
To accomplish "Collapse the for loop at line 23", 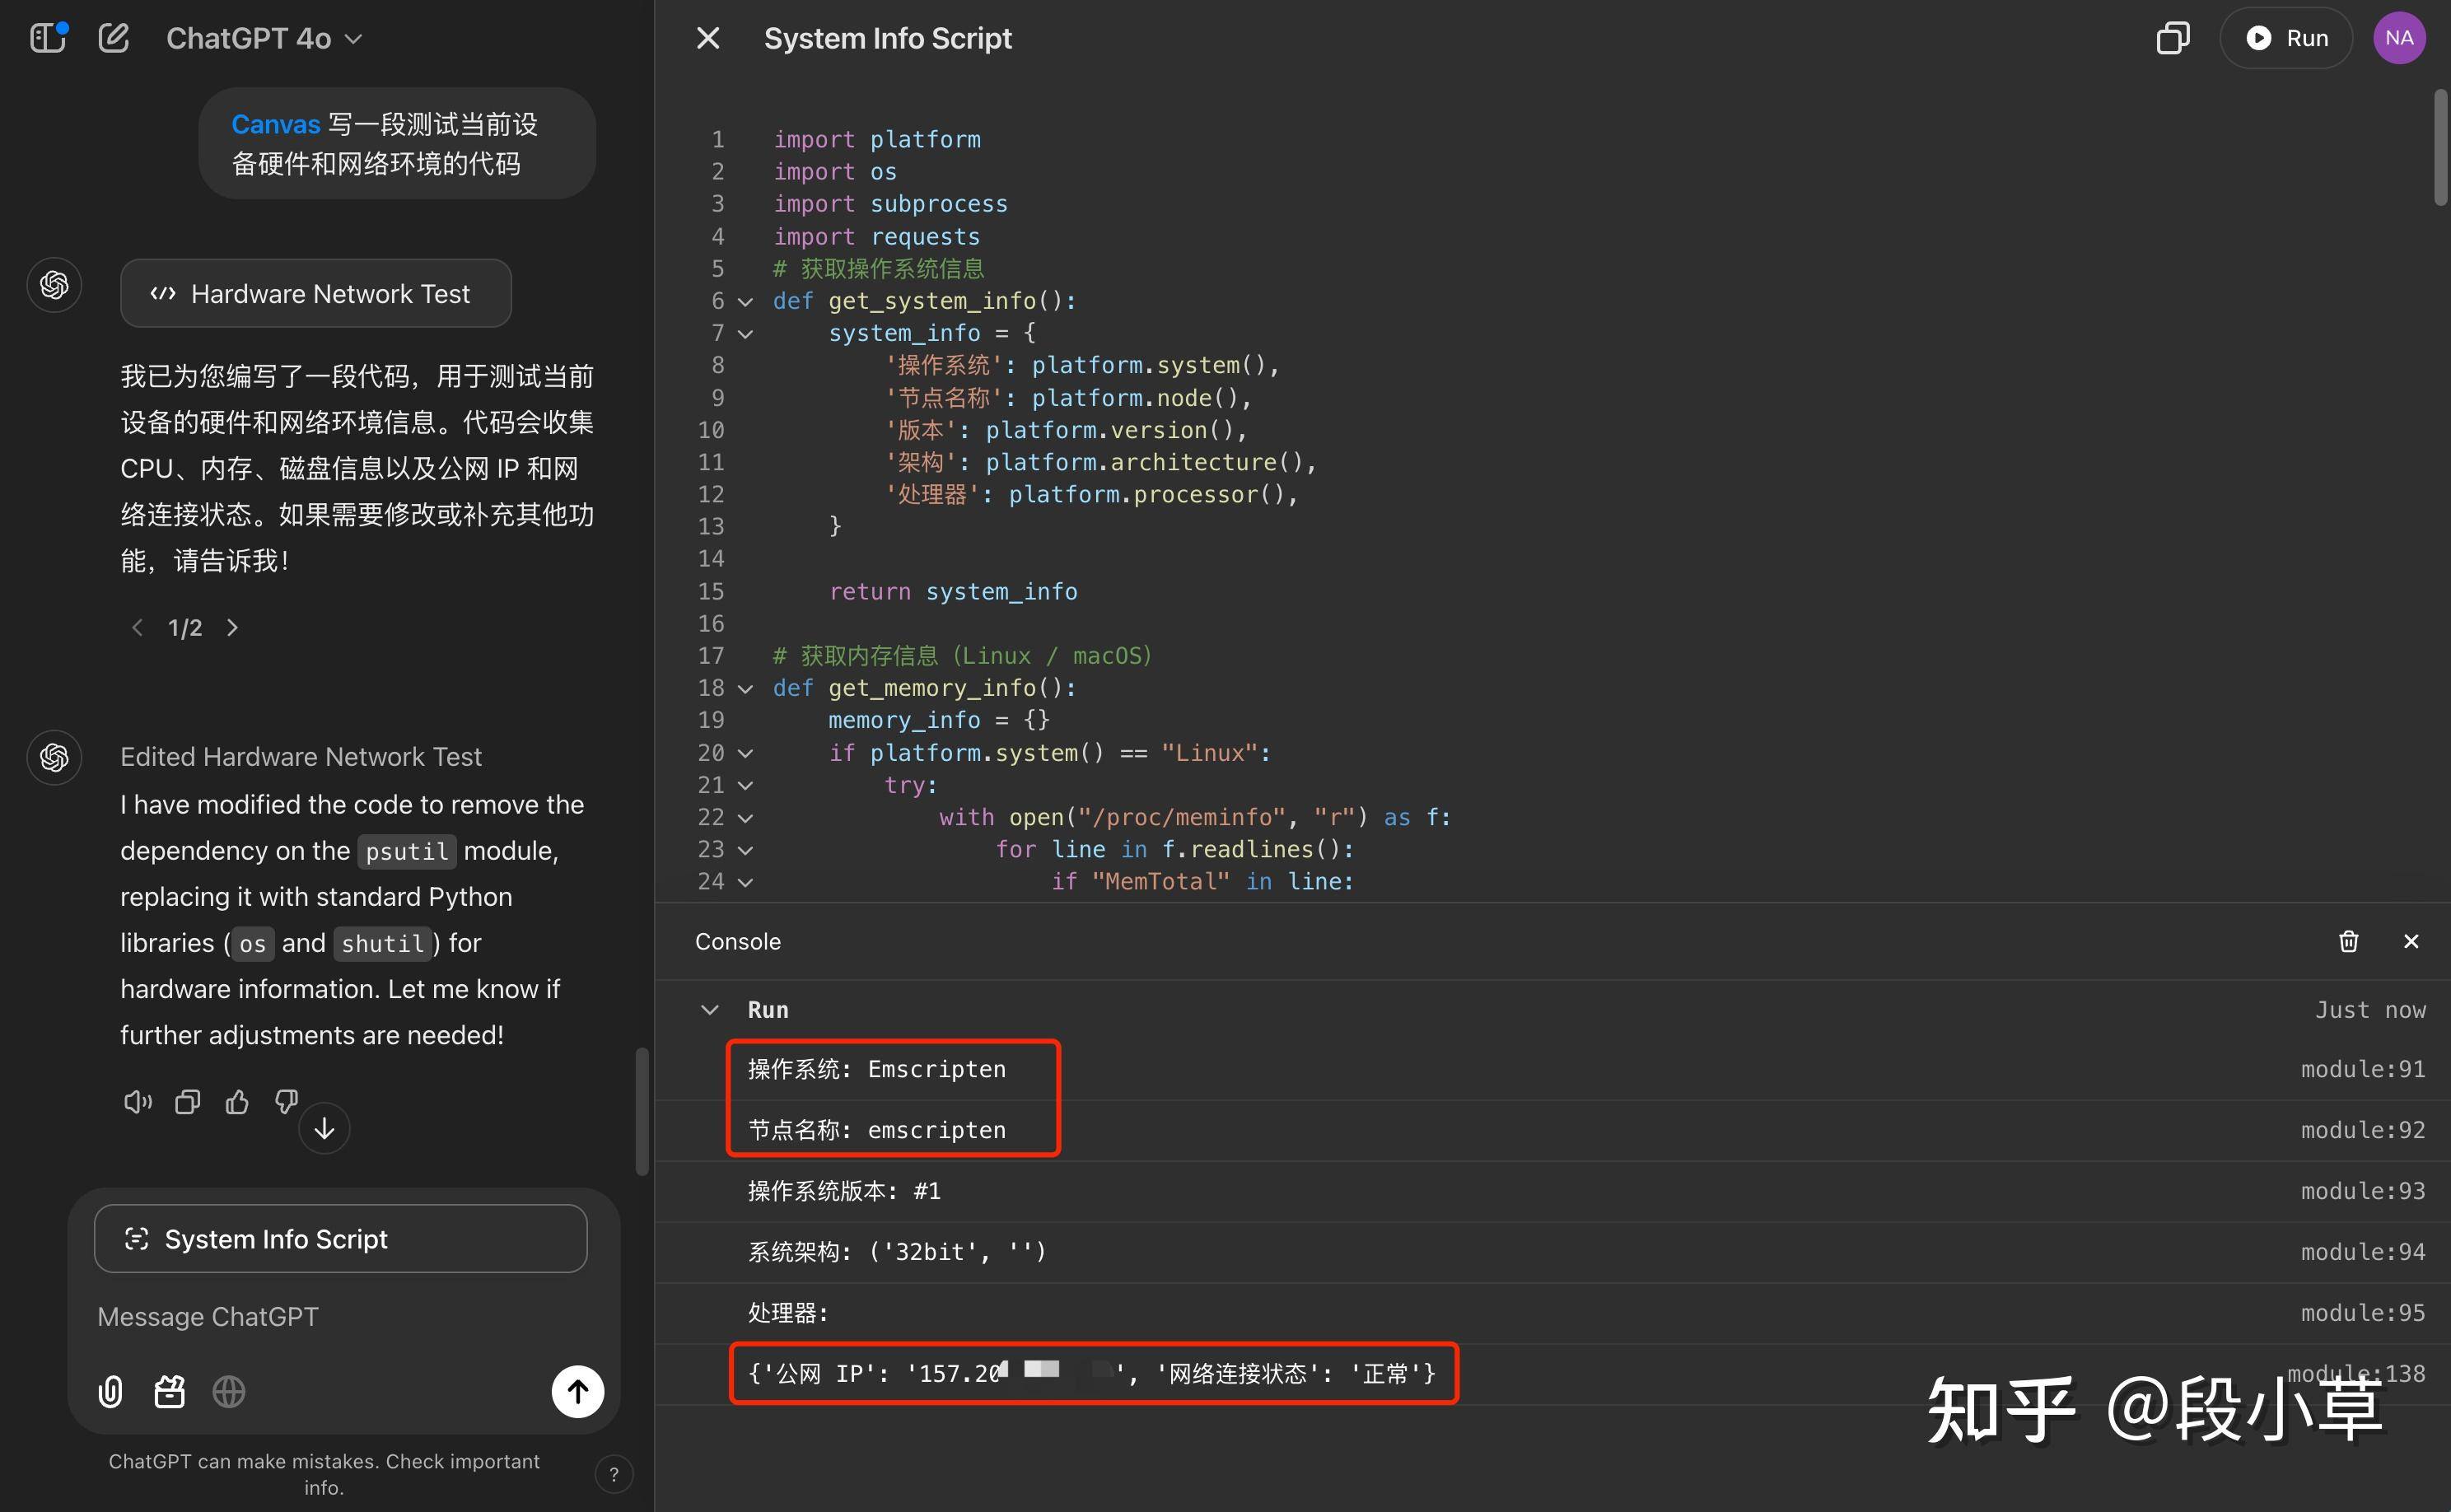I will tap(745, 850).
